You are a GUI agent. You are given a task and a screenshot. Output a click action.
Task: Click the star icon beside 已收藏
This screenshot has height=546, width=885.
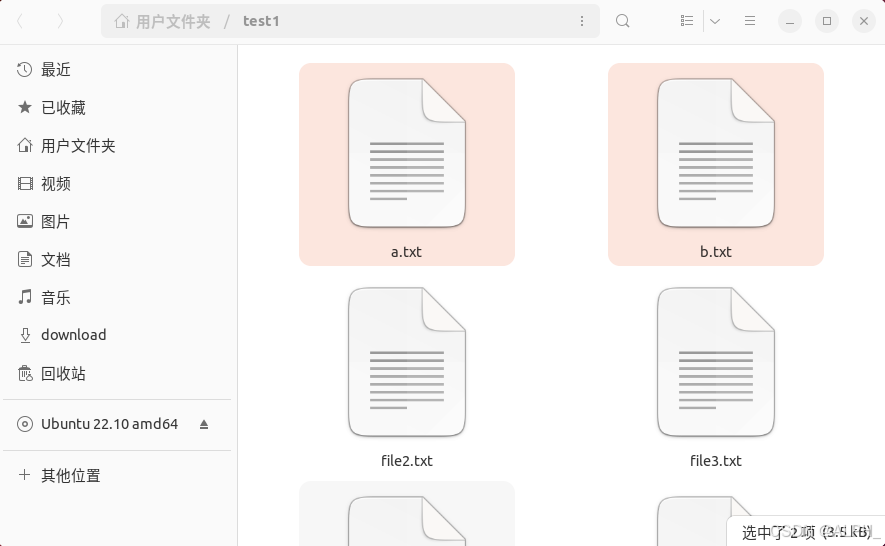click(x=24, y=107)
